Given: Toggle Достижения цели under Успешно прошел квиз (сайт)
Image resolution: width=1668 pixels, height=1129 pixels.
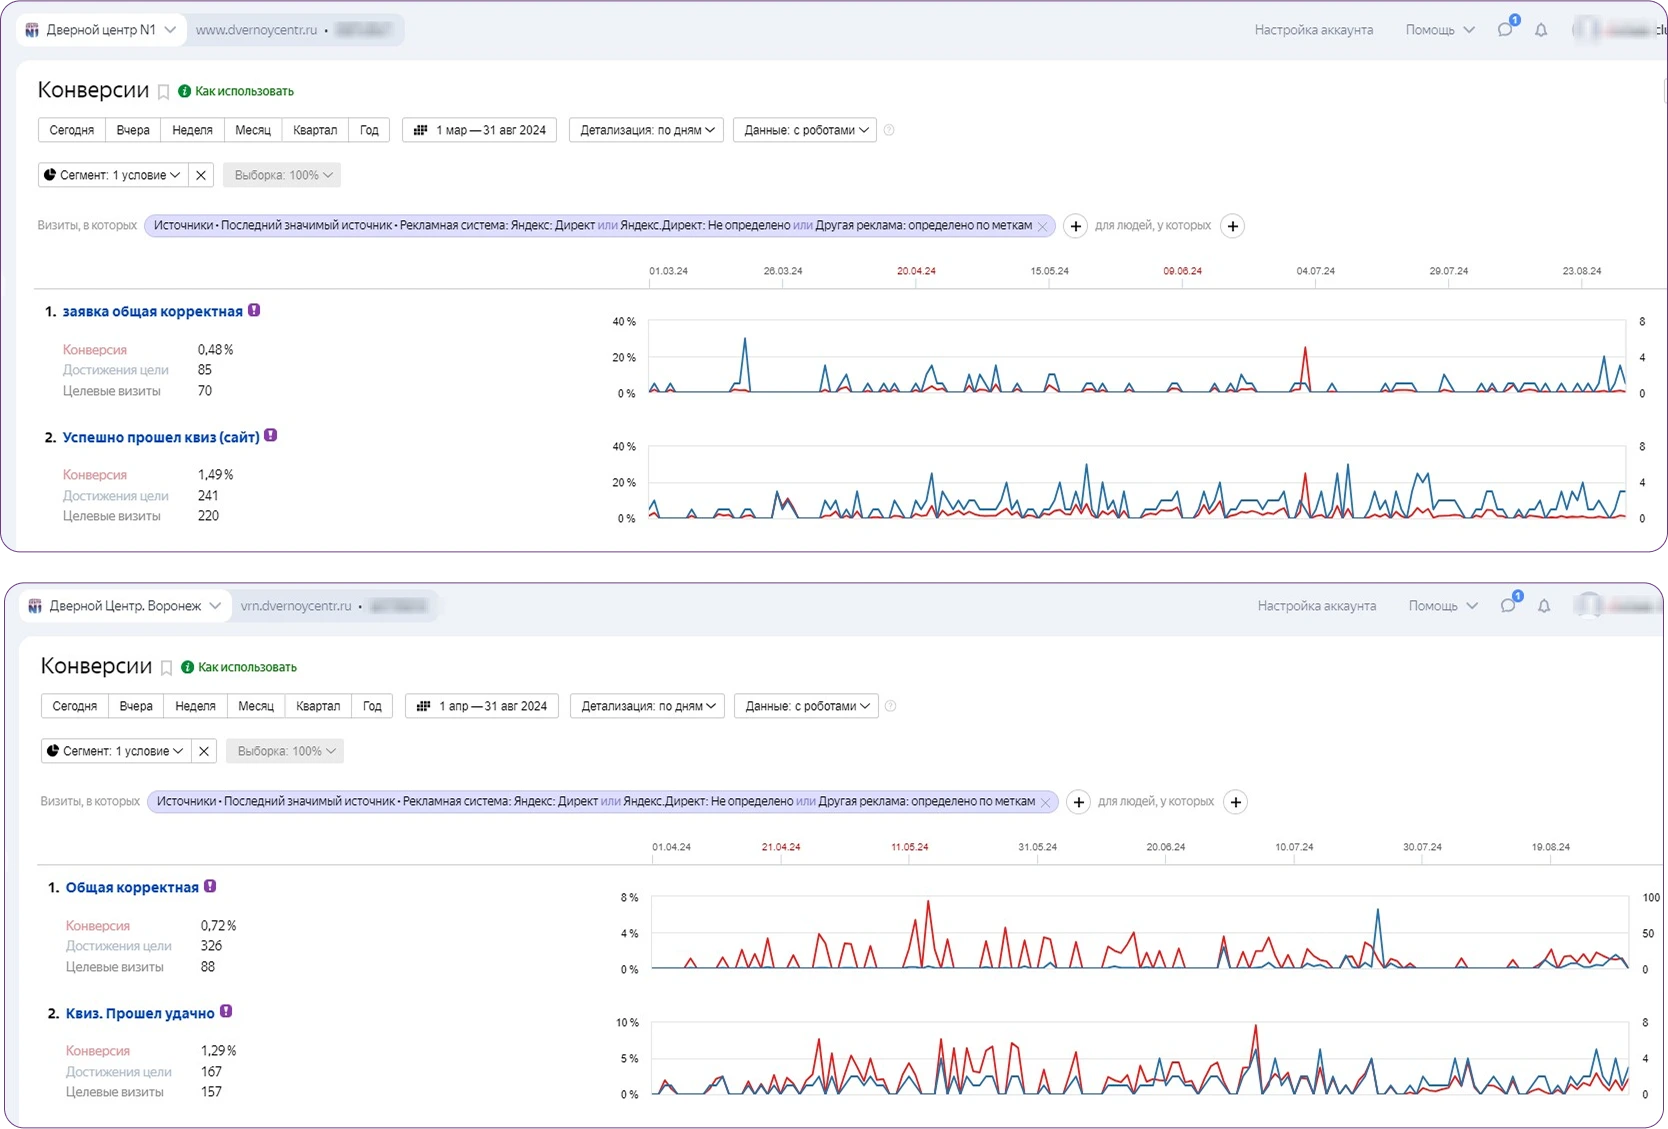Looking at the screenshot, I should (115, 496).
